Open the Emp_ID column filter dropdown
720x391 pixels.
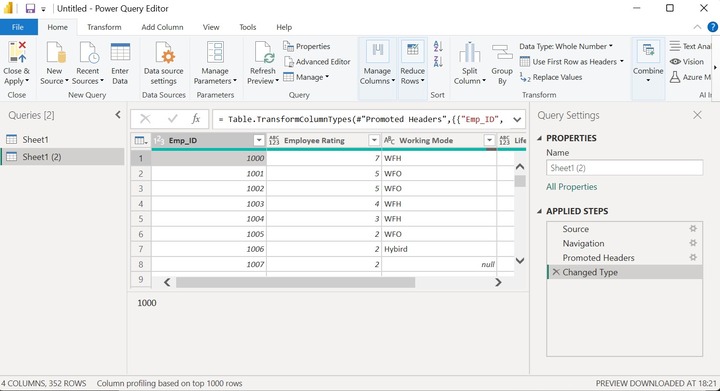pyautogui.click(x=259, y=140)
